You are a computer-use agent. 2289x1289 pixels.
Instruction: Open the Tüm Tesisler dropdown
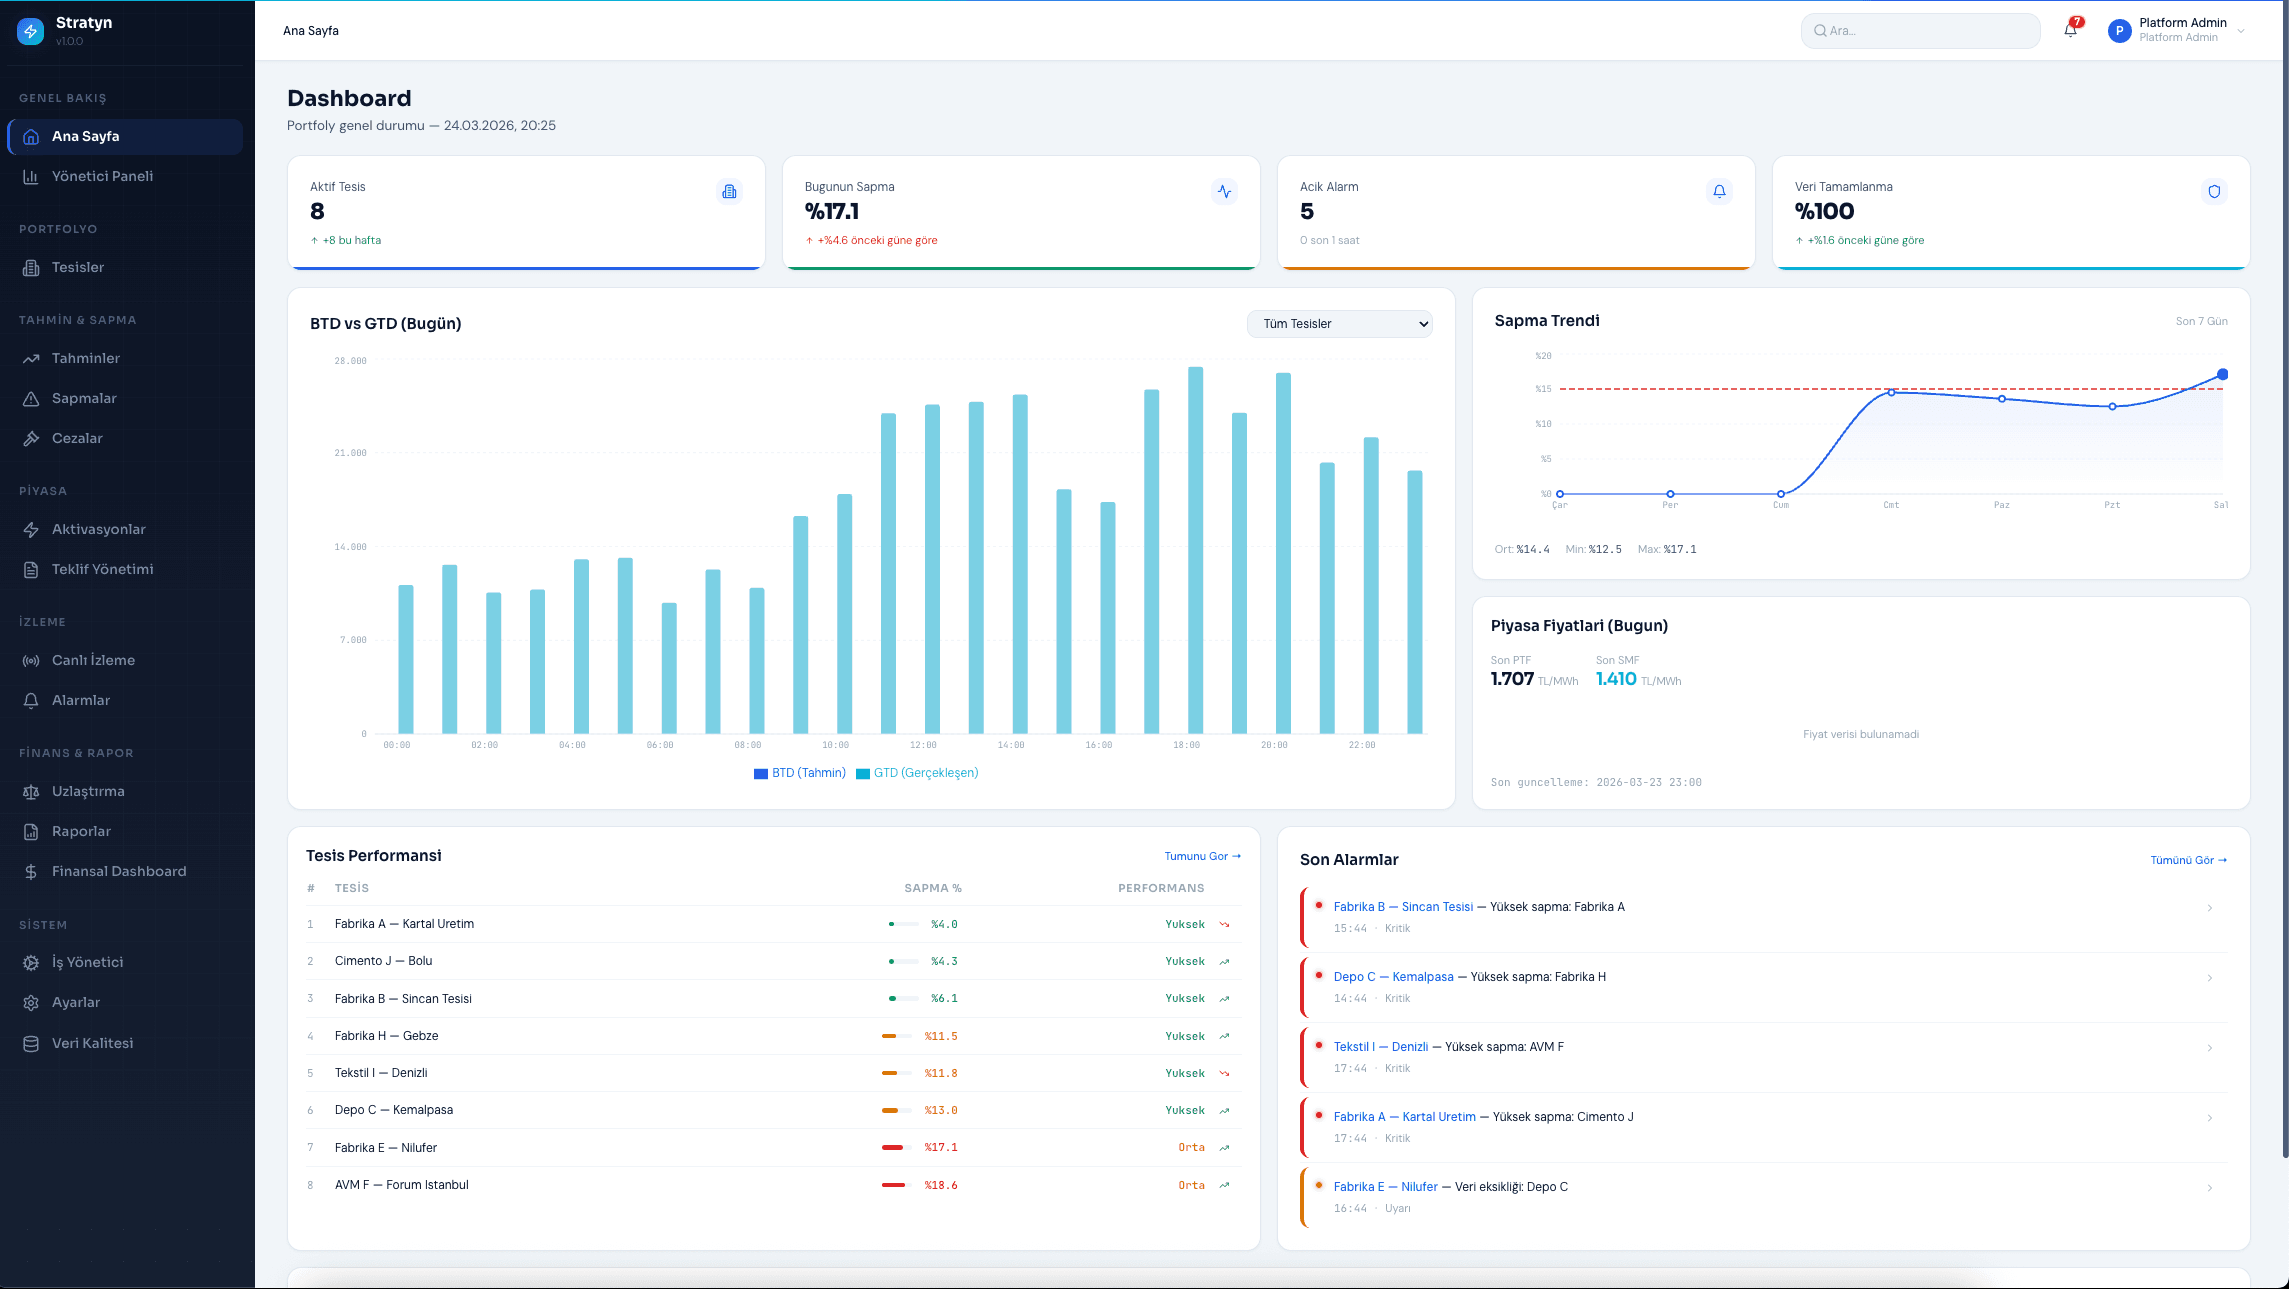1339,324
